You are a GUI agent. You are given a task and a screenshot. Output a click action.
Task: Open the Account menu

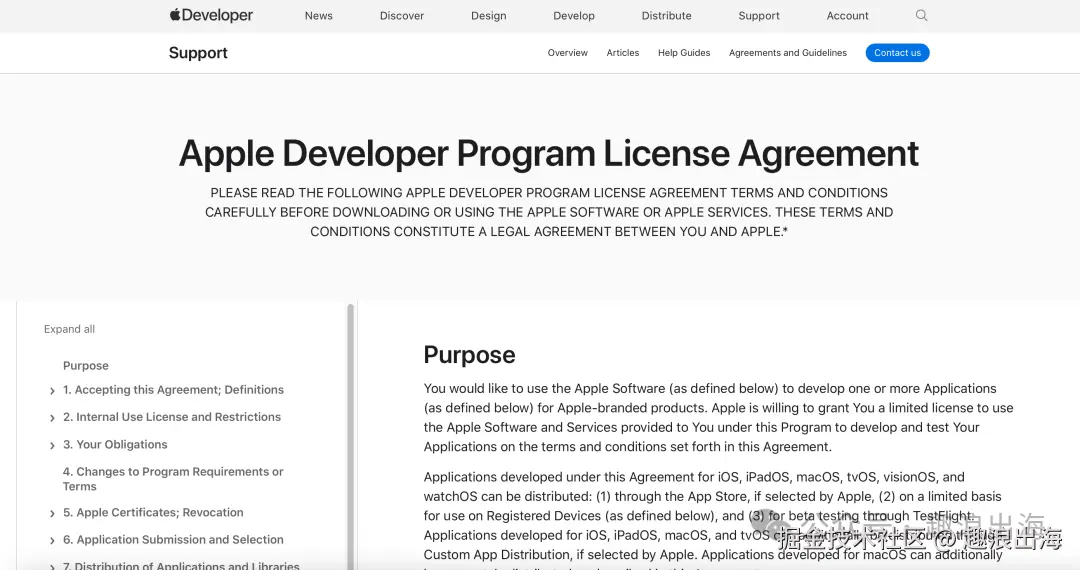[847, 16]
